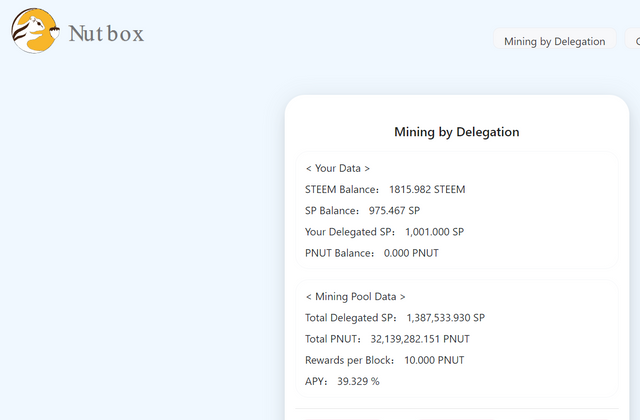This screenshot has width=640, height=420.
Task: Click the Nutbox brand name text
Action: pos(106,33)
